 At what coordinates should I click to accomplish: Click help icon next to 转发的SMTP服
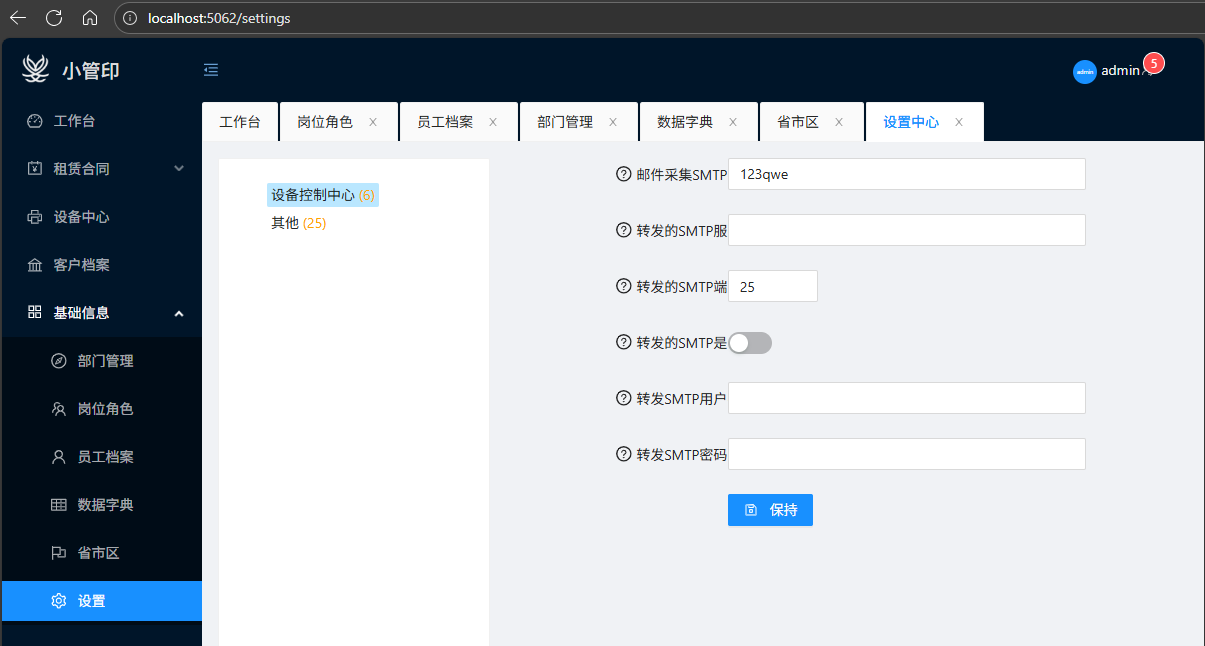click(x=624, y=230)
